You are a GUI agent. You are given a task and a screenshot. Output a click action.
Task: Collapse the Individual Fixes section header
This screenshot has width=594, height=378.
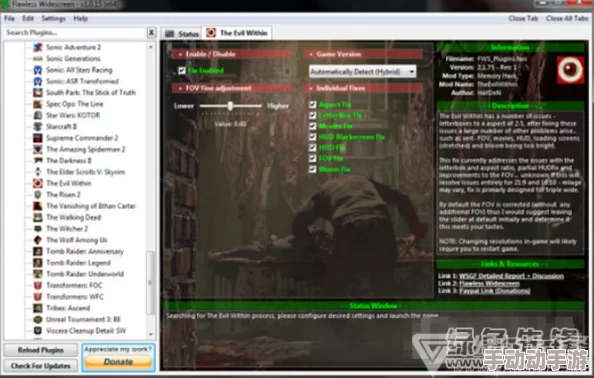363,88
